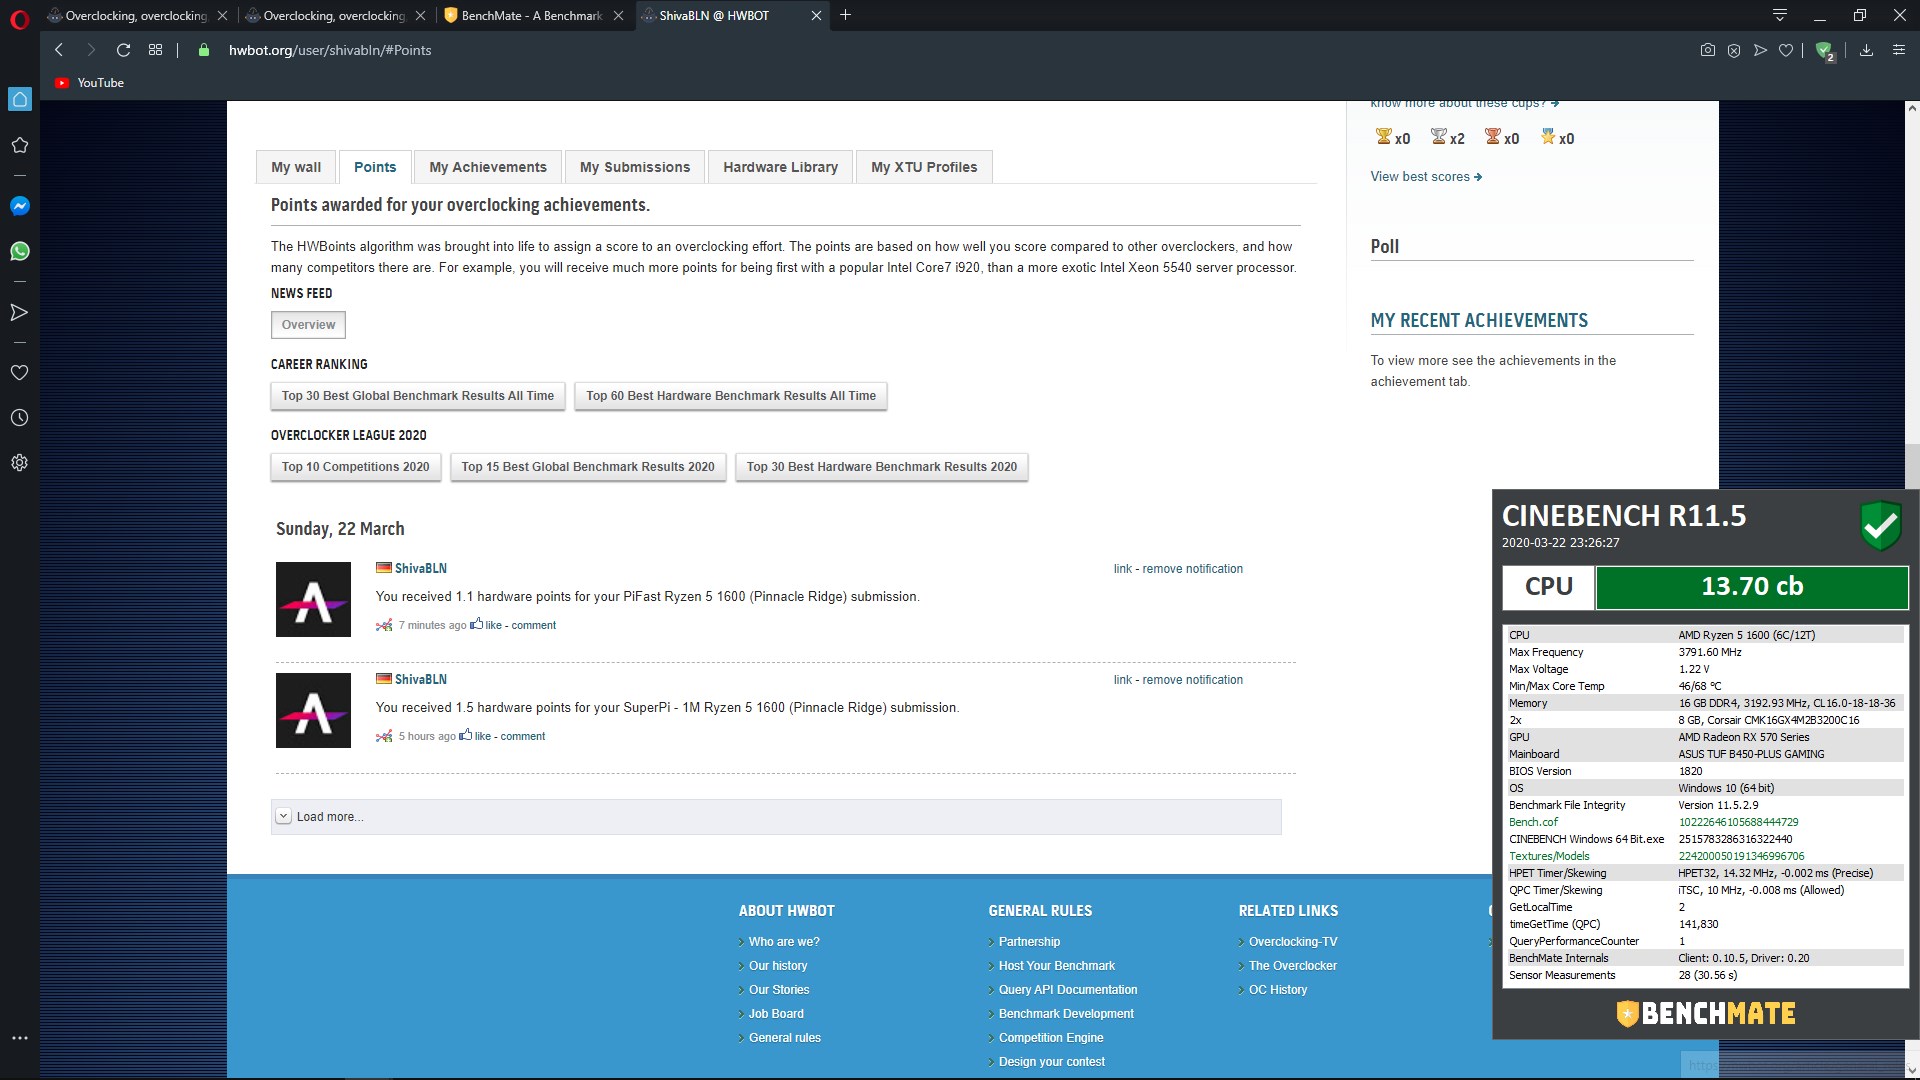Click Top 30 Best Hardware Benchmark Results 2020
Image resolution: width=1920 pixels, height=1080 pixels.
point(882,467)
